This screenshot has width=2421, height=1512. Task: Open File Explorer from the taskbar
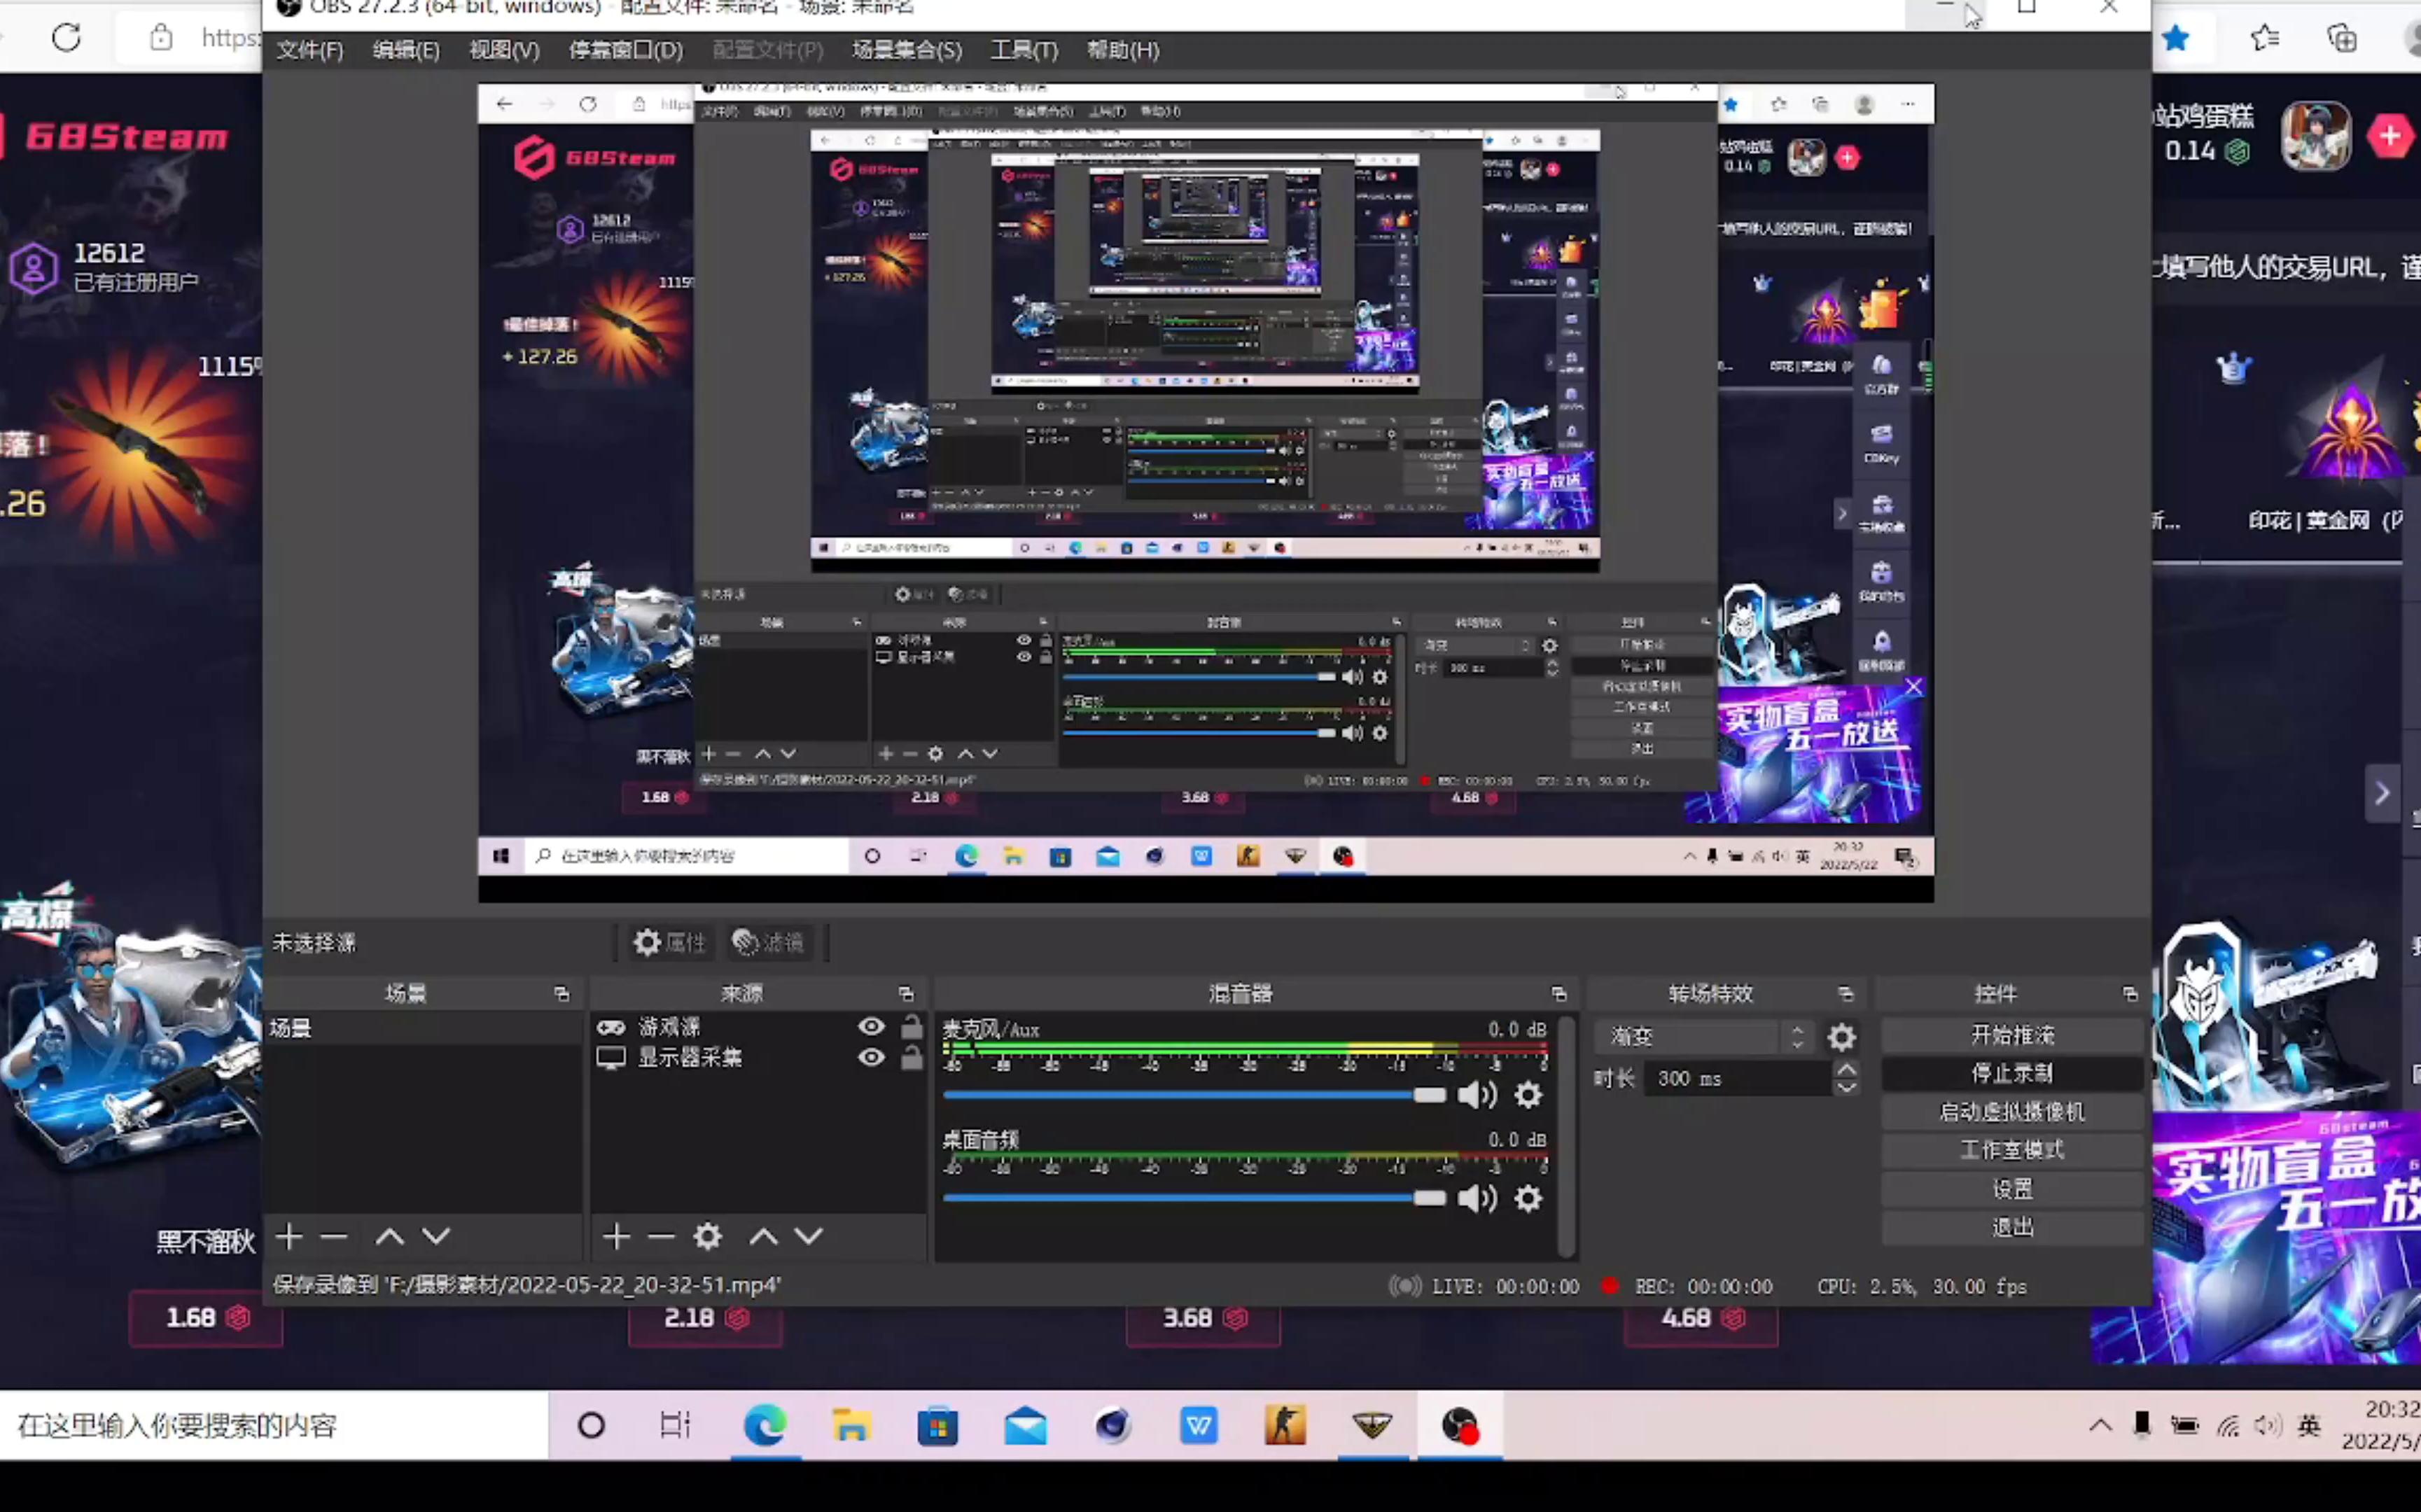(851, 1425)
